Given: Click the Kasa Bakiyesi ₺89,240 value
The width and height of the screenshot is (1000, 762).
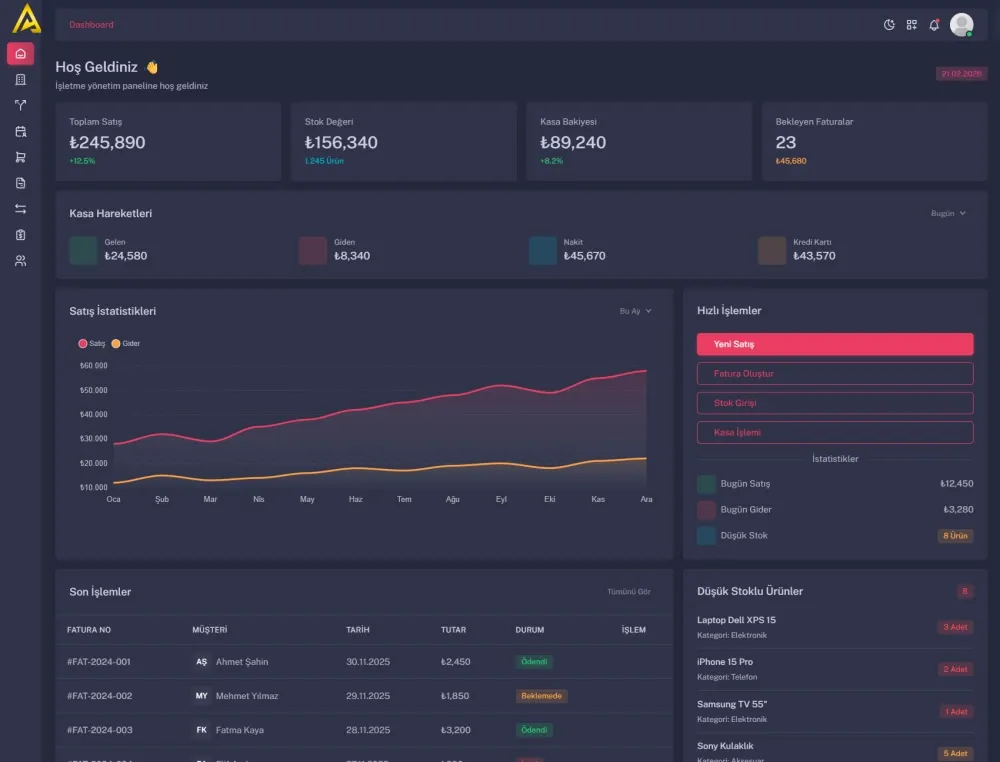Looking at the screenshot, I should tap(573, 142).
